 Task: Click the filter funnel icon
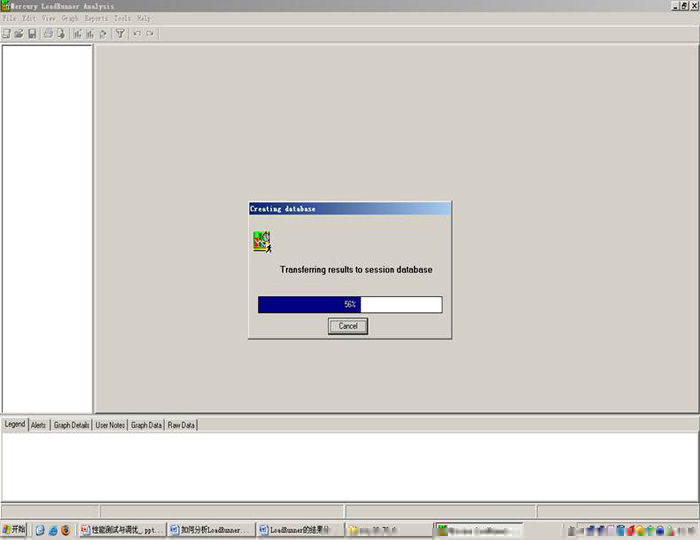tap(120, 33)
